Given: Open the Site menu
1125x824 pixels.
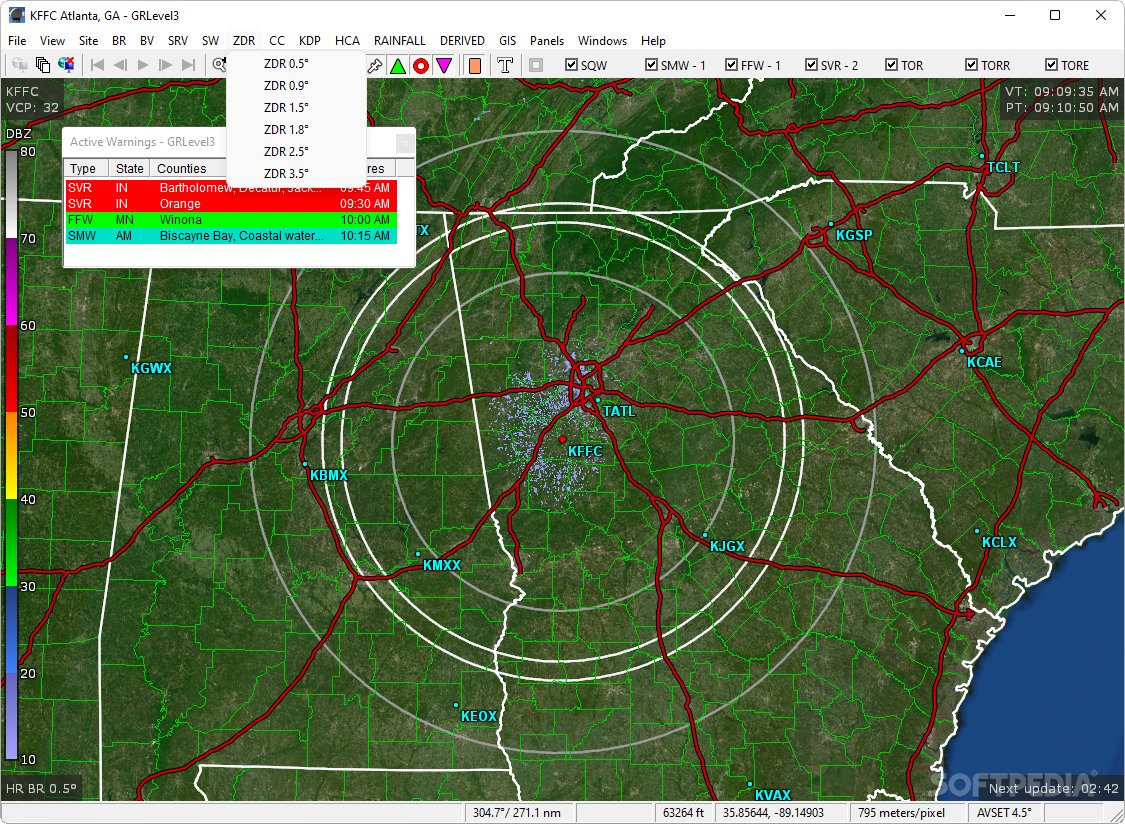Looking at the screenshot, I should tap(88, 41).
